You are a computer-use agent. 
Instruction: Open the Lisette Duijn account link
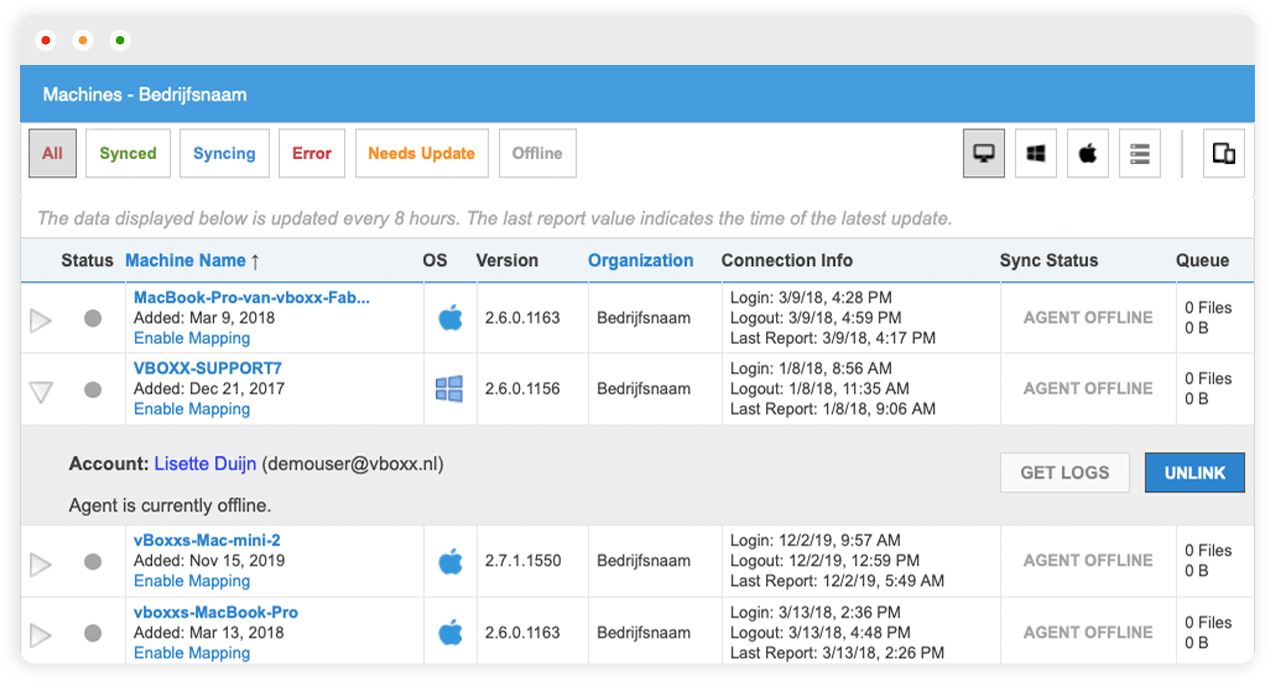click(x=205, y=464)
